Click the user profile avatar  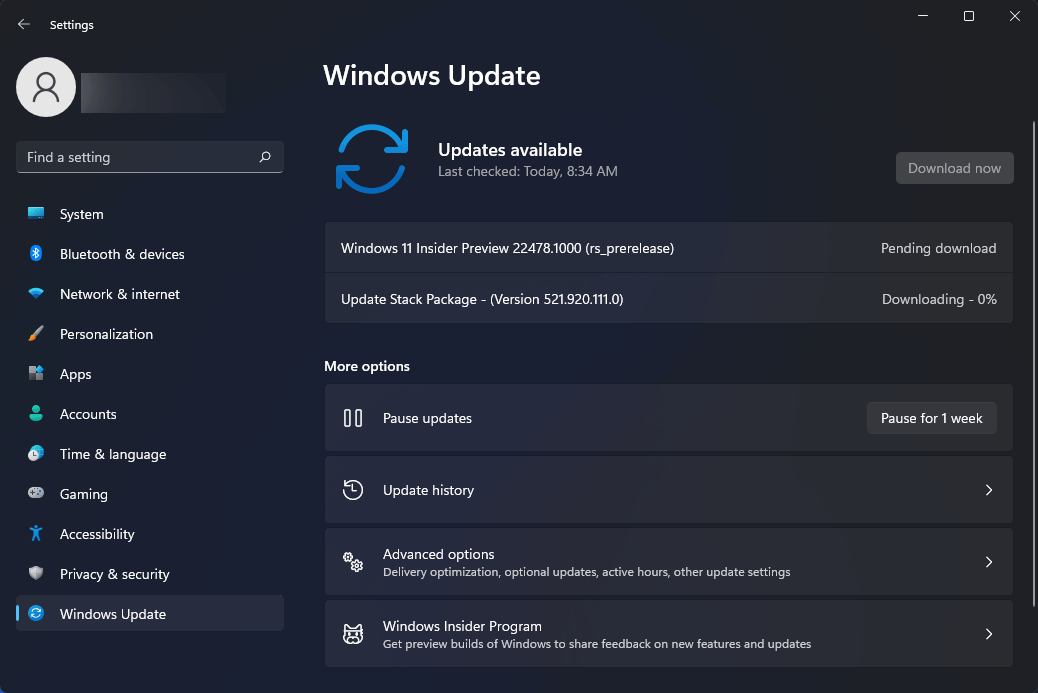point(46,87)
